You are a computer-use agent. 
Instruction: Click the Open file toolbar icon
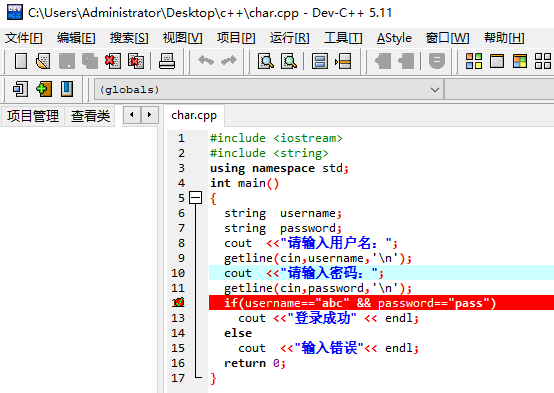point(43,61)
